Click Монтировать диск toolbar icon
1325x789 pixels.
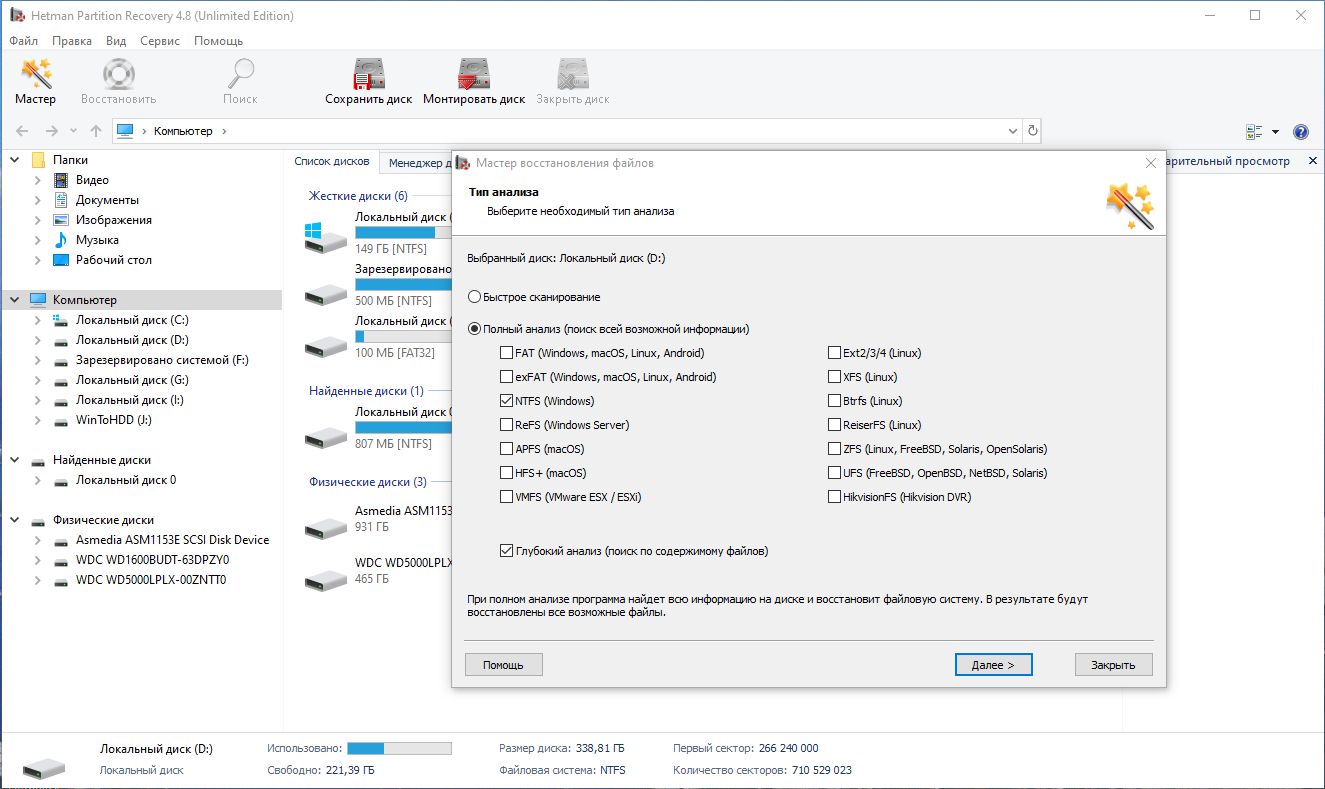coord(474,81)
